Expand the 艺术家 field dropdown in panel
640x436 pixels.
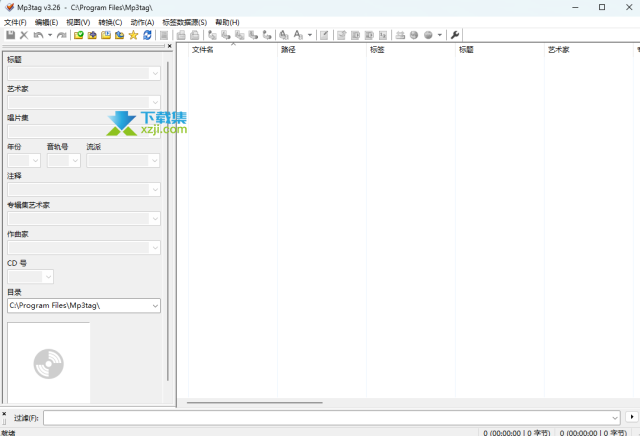point(155,102)
